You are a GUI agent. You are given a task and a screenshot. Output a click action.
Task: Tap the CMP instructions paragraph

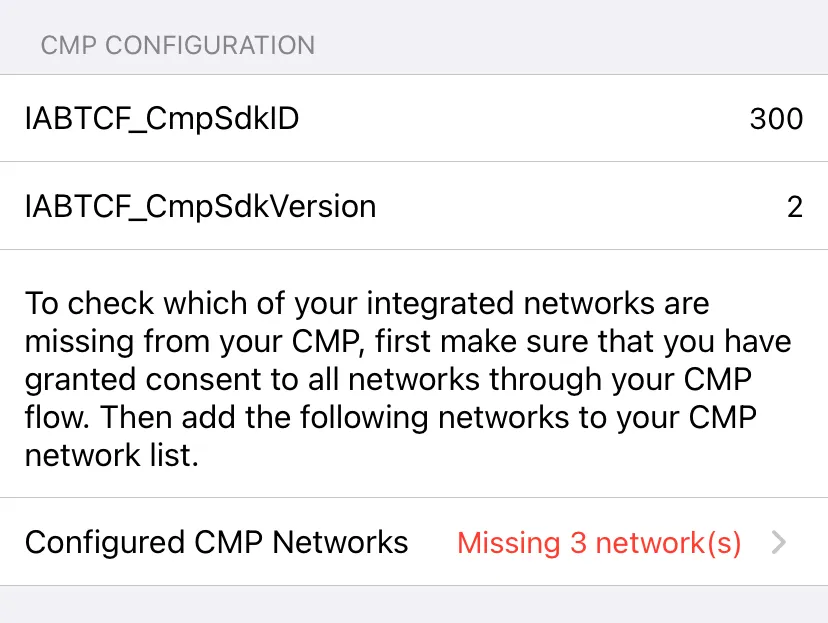tap(405, 379)
